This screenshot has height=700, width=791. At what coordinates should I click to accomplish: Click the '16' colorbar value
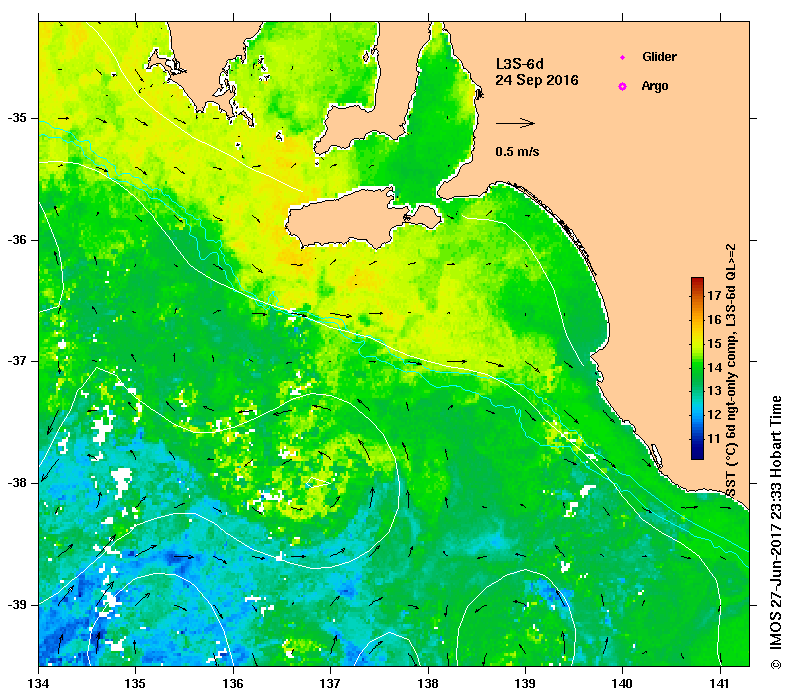coord(714,319)
